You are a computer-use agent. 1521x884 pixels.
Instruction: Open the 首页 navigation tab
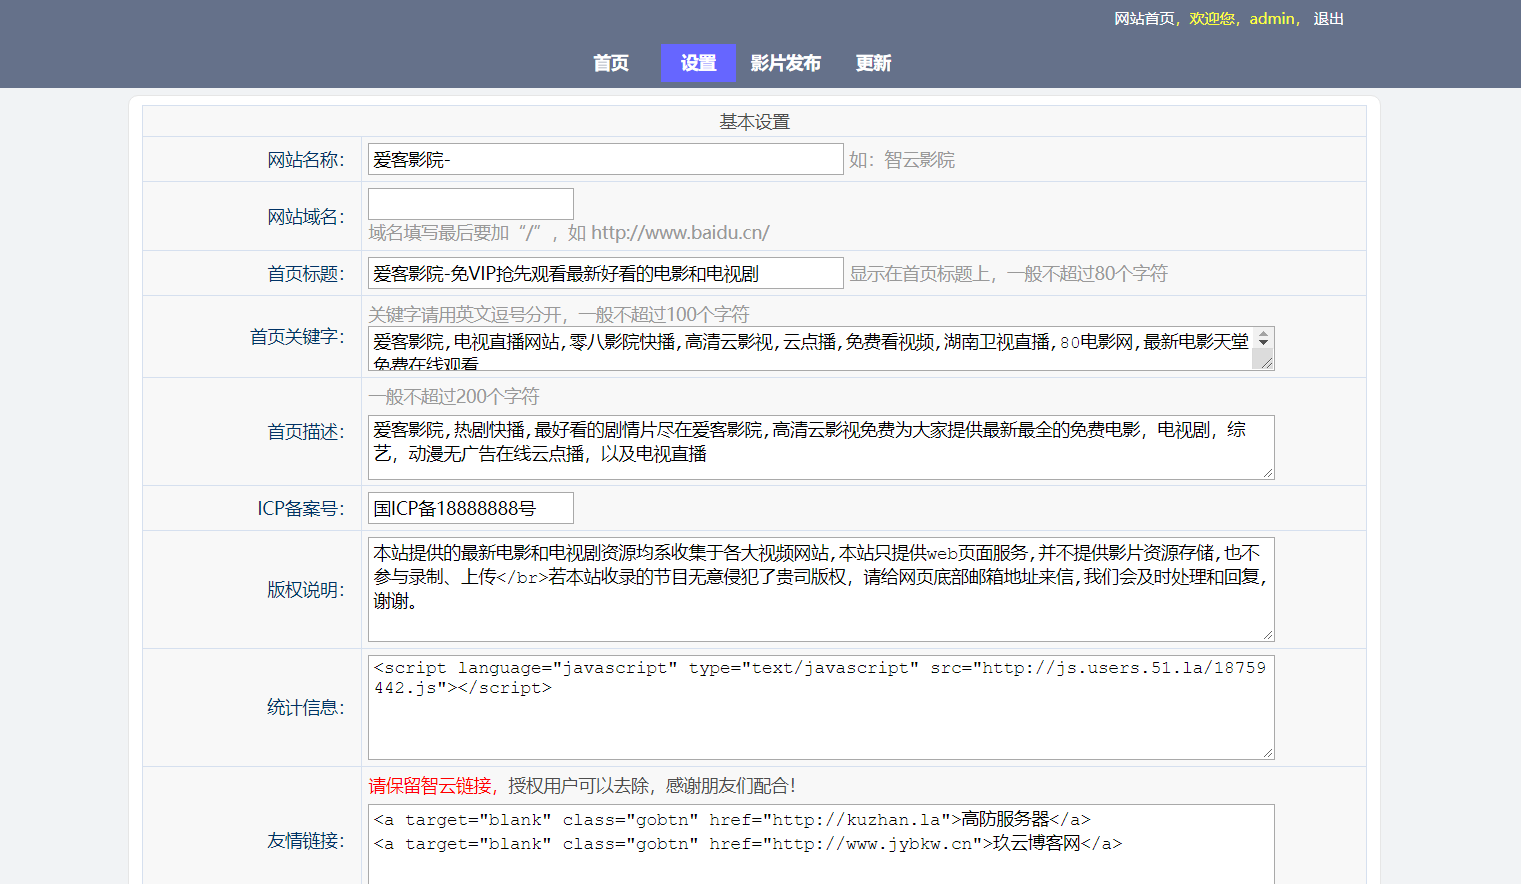click(610, 63)
